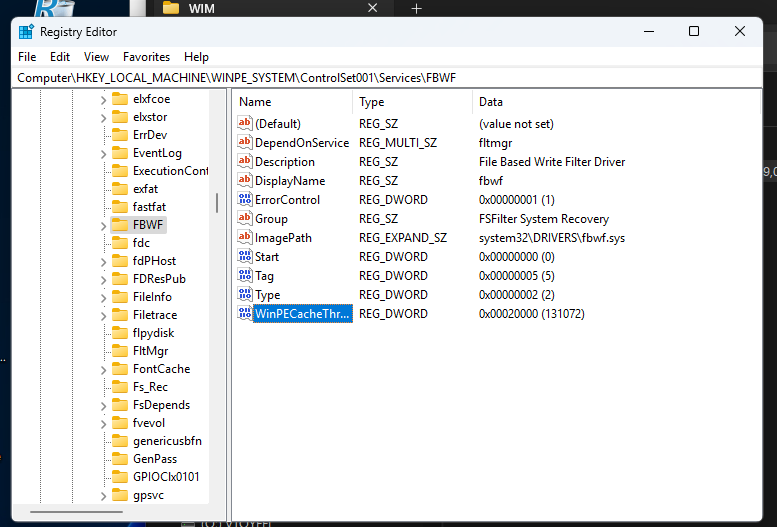The height and width of the screenshot is (527, 777).
Task: Select the ExecutionCont key label
Action: pos(170,171)
